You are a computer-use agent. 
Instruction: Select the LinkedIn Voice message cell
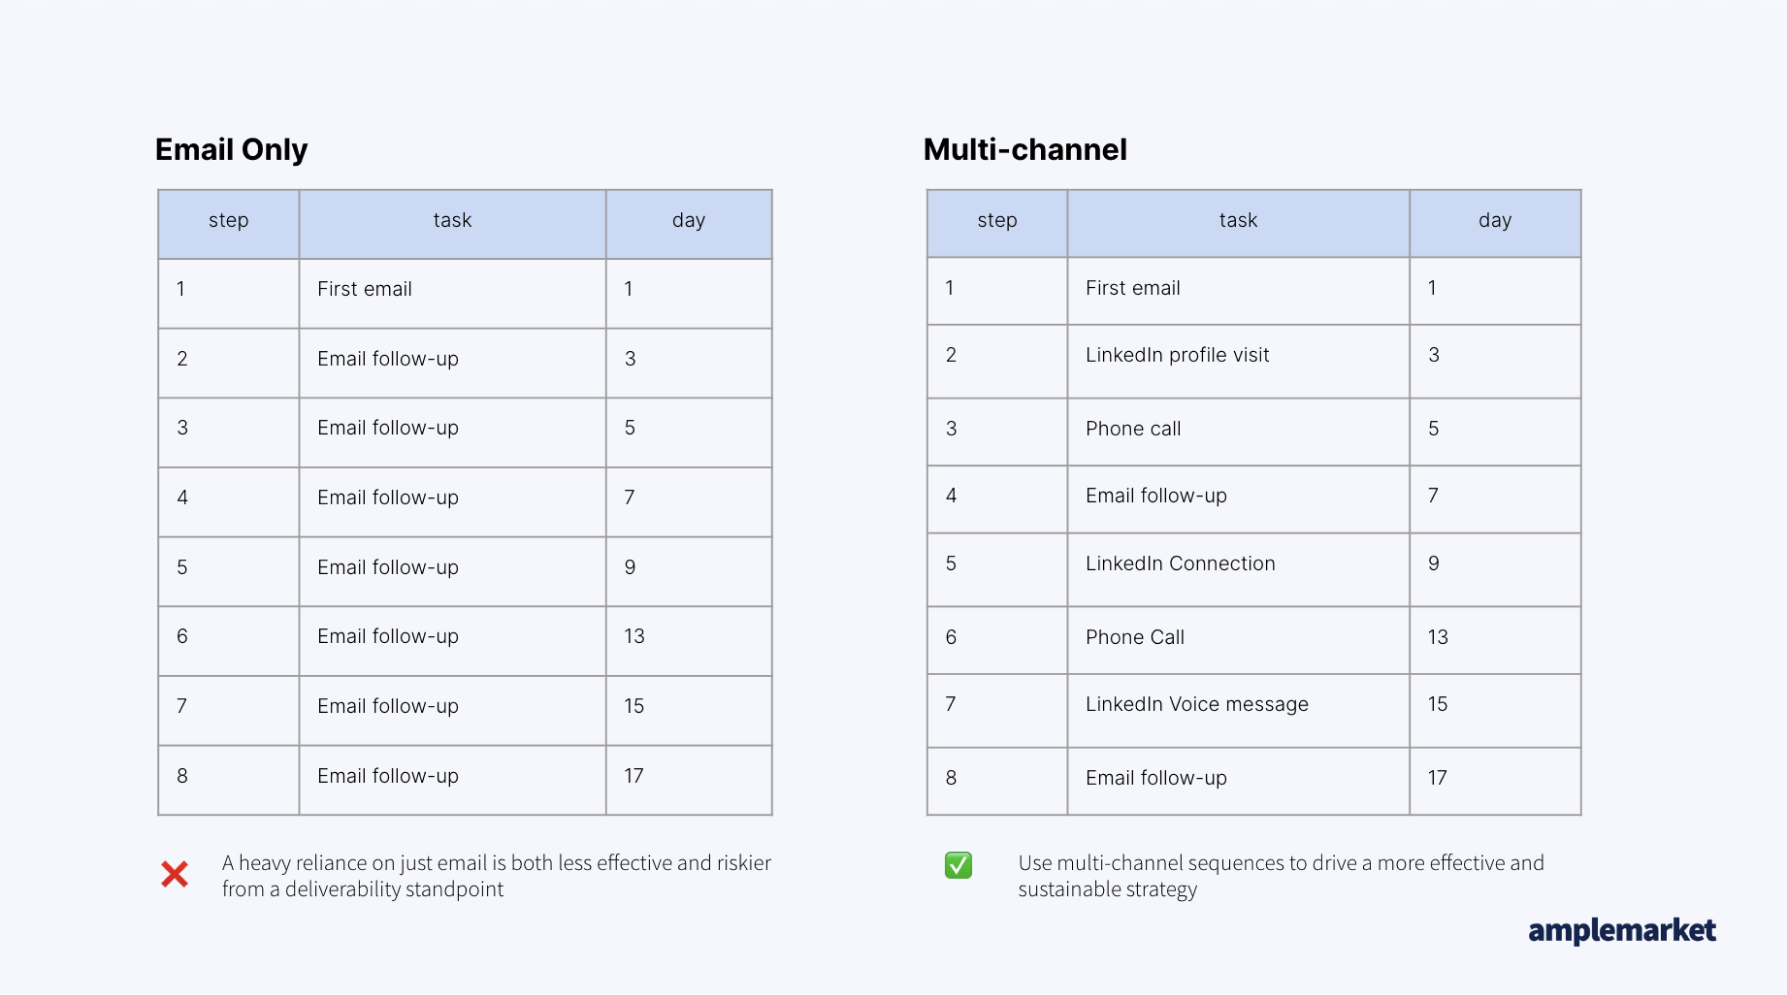pos(1238,710)
